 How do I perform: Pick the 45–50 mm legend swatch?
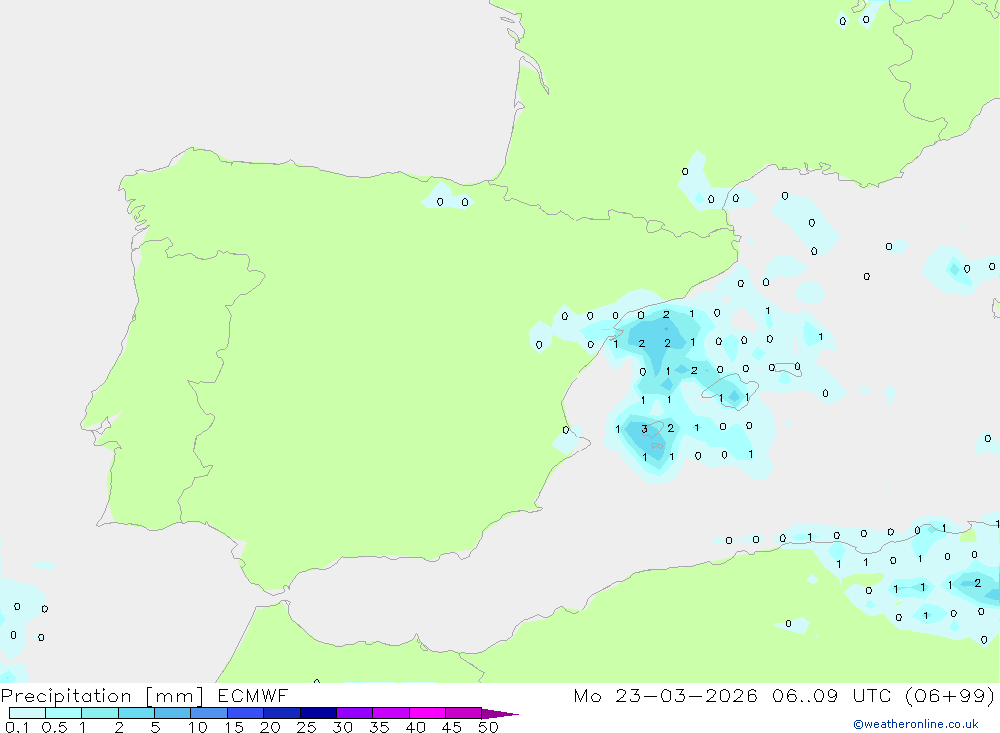[464, 713]
